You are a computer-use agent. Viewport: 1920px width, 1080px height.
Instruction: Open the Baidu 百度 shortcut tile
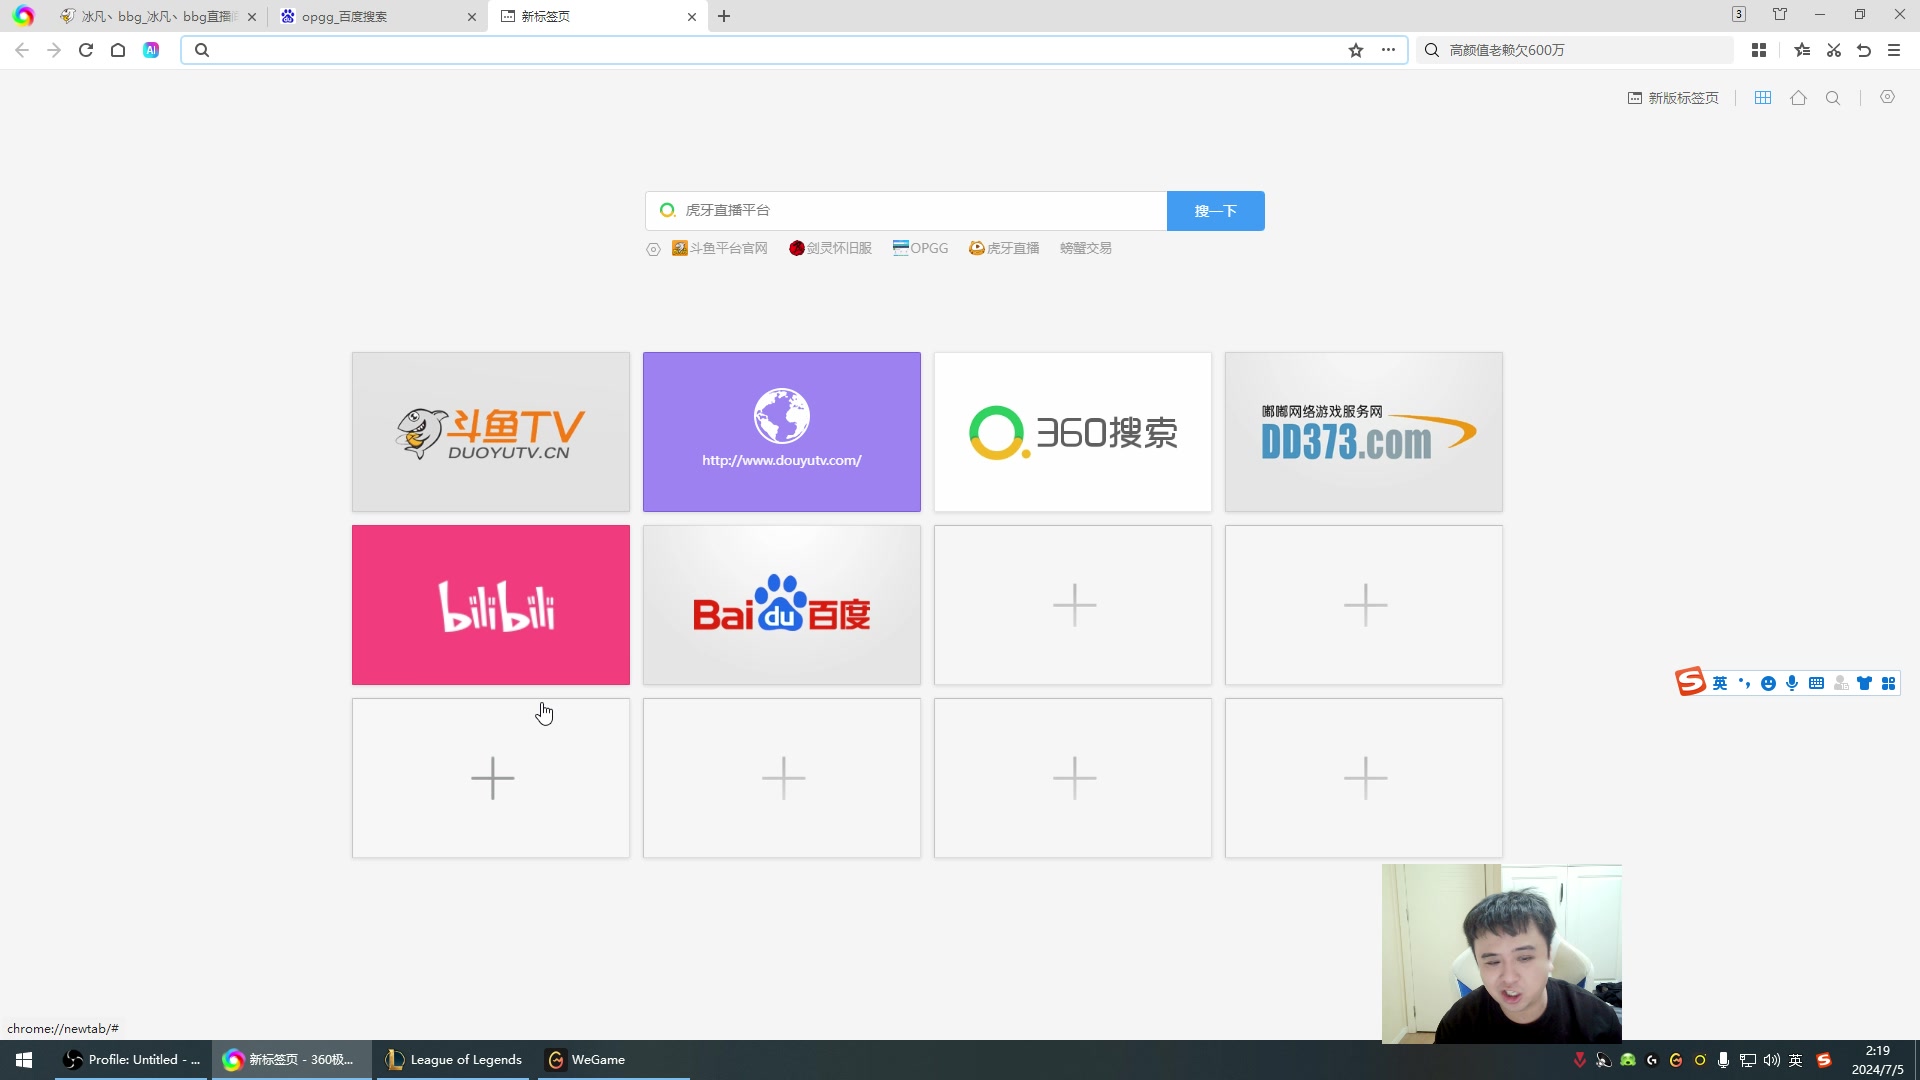[782, 605]
